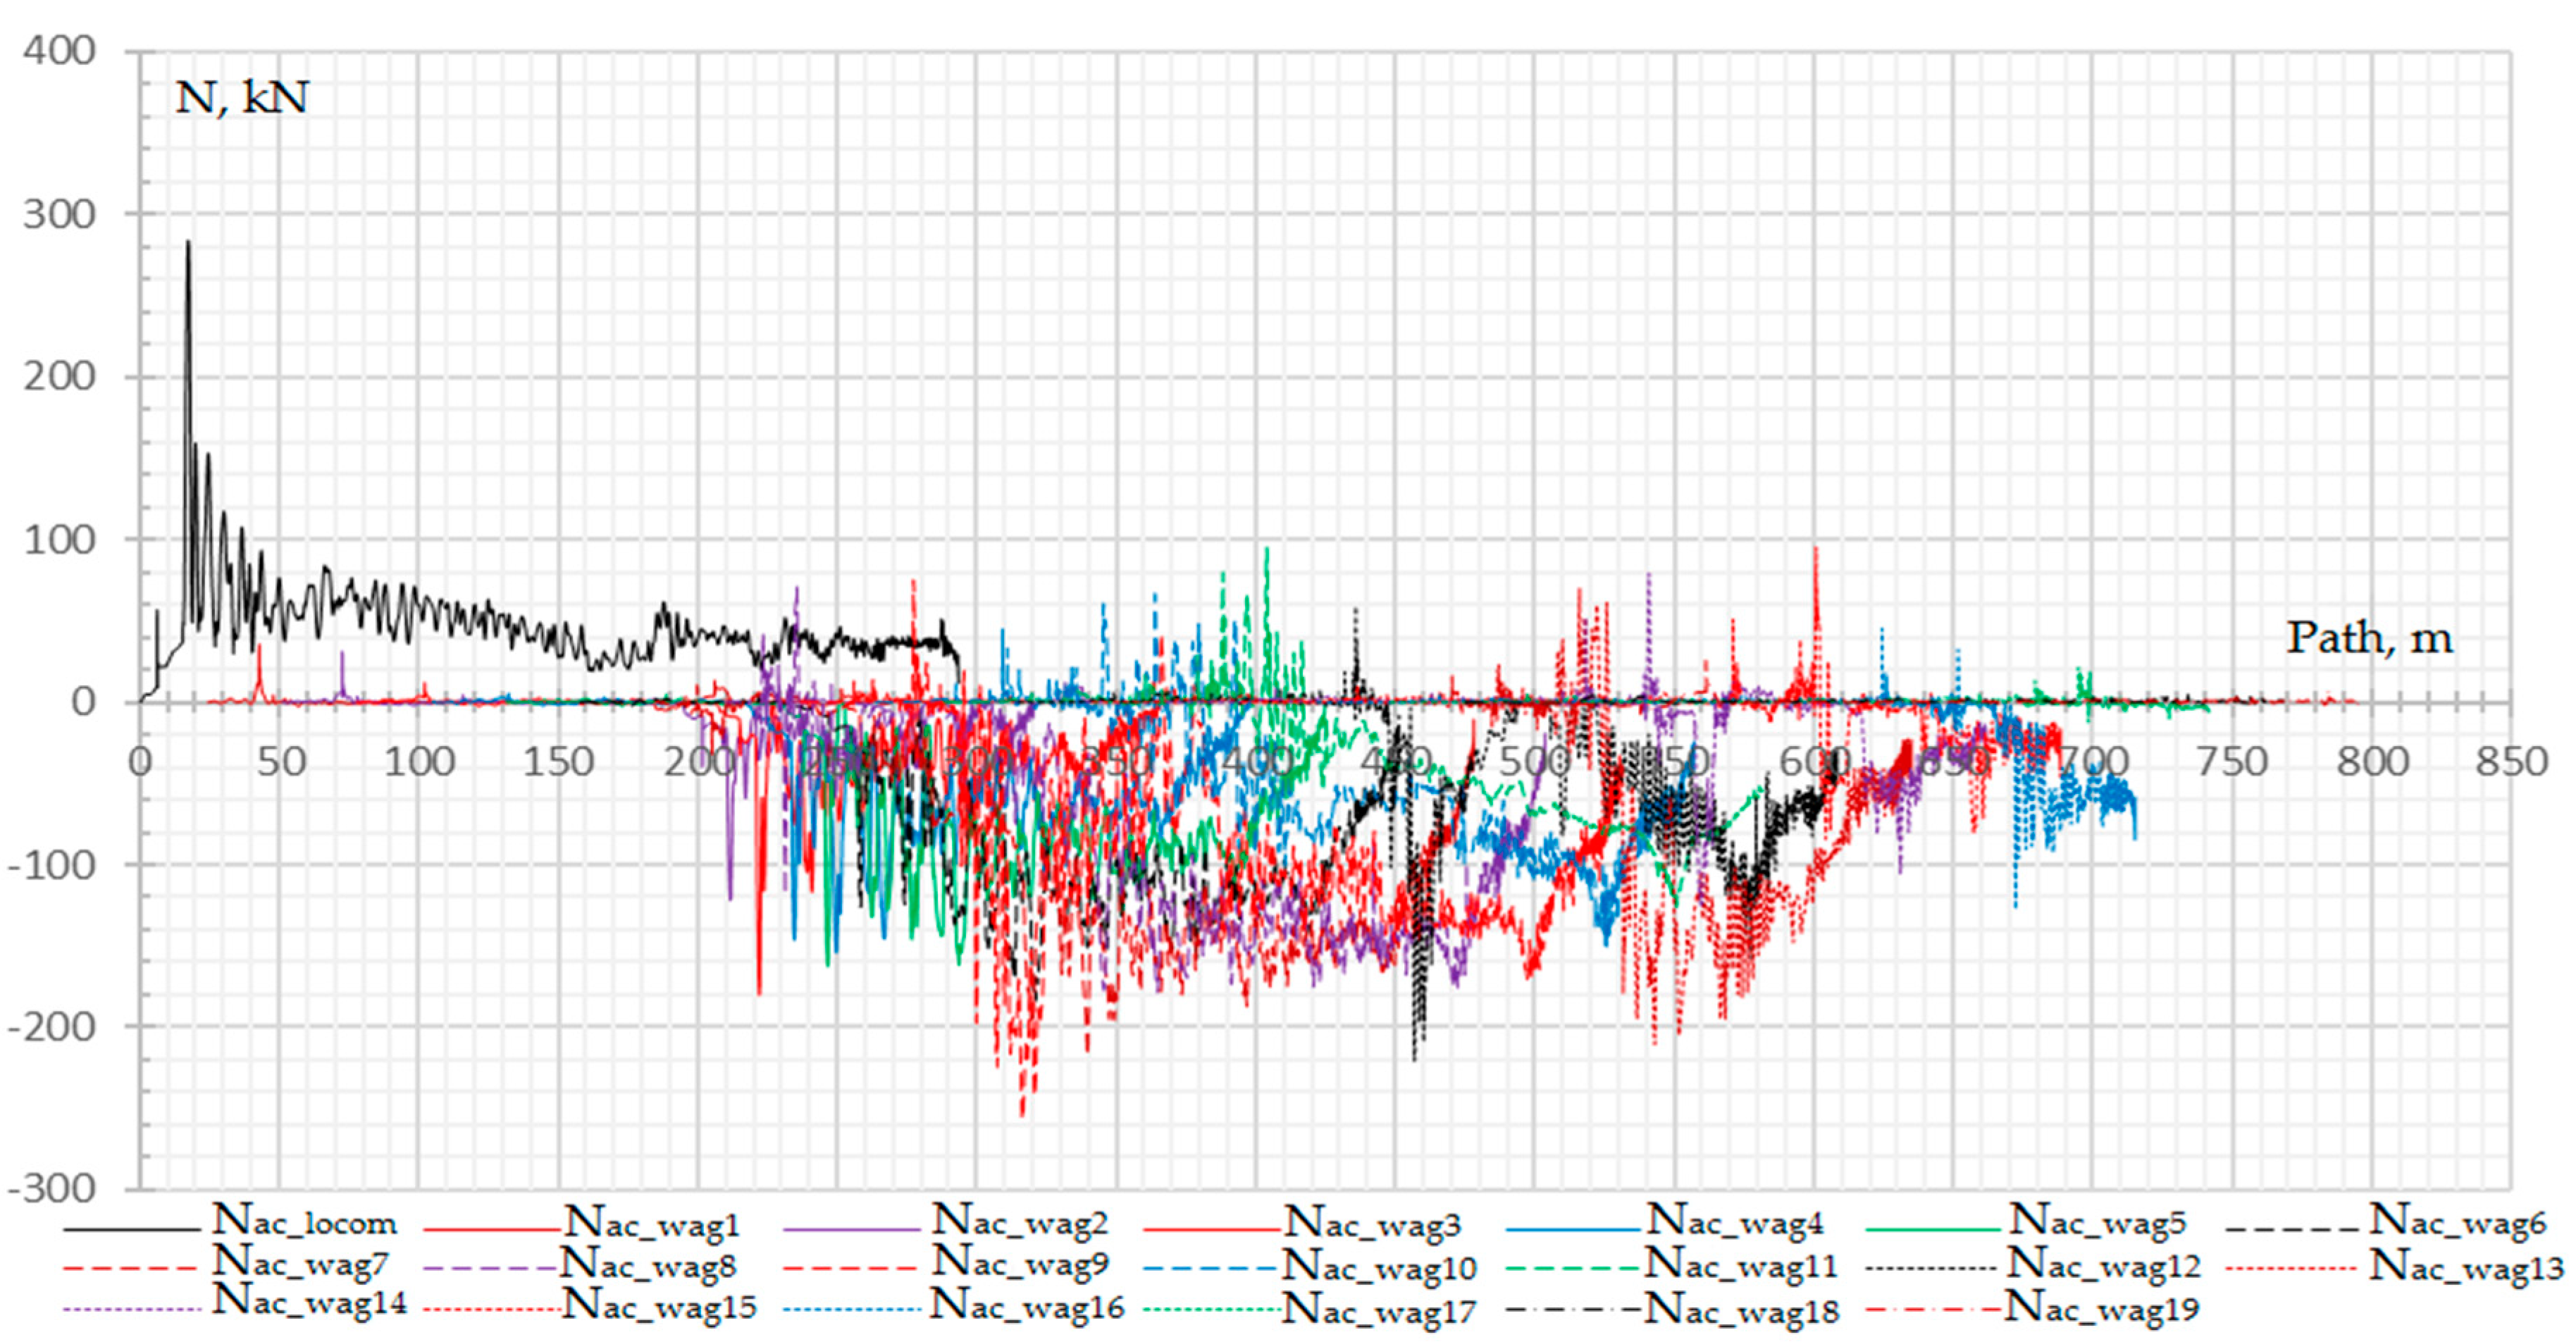
Task: Select the Nac_wag1 legend label
Action: 651,1223
